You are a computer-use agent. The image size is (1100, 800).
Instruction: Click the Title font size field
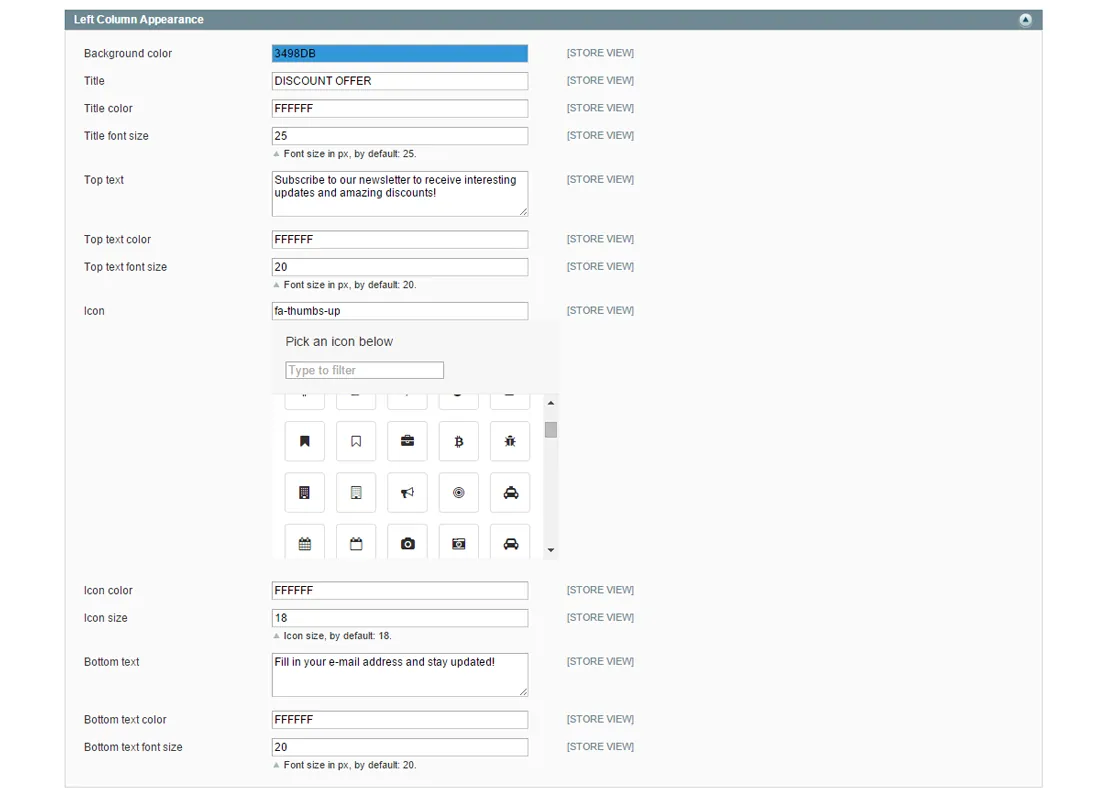(400, 135)
